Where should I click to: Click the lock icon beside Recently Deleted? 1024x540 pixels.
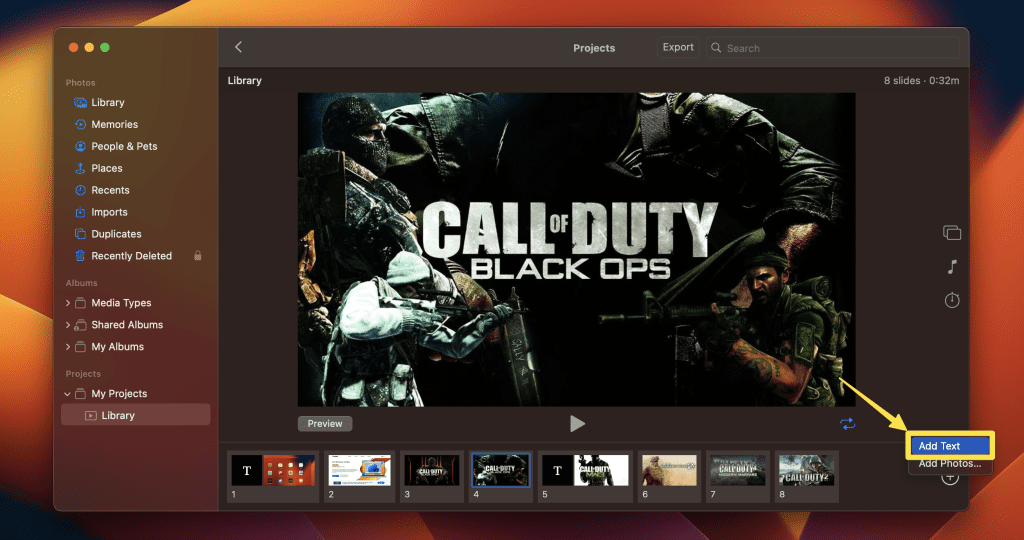click(198, 256)
